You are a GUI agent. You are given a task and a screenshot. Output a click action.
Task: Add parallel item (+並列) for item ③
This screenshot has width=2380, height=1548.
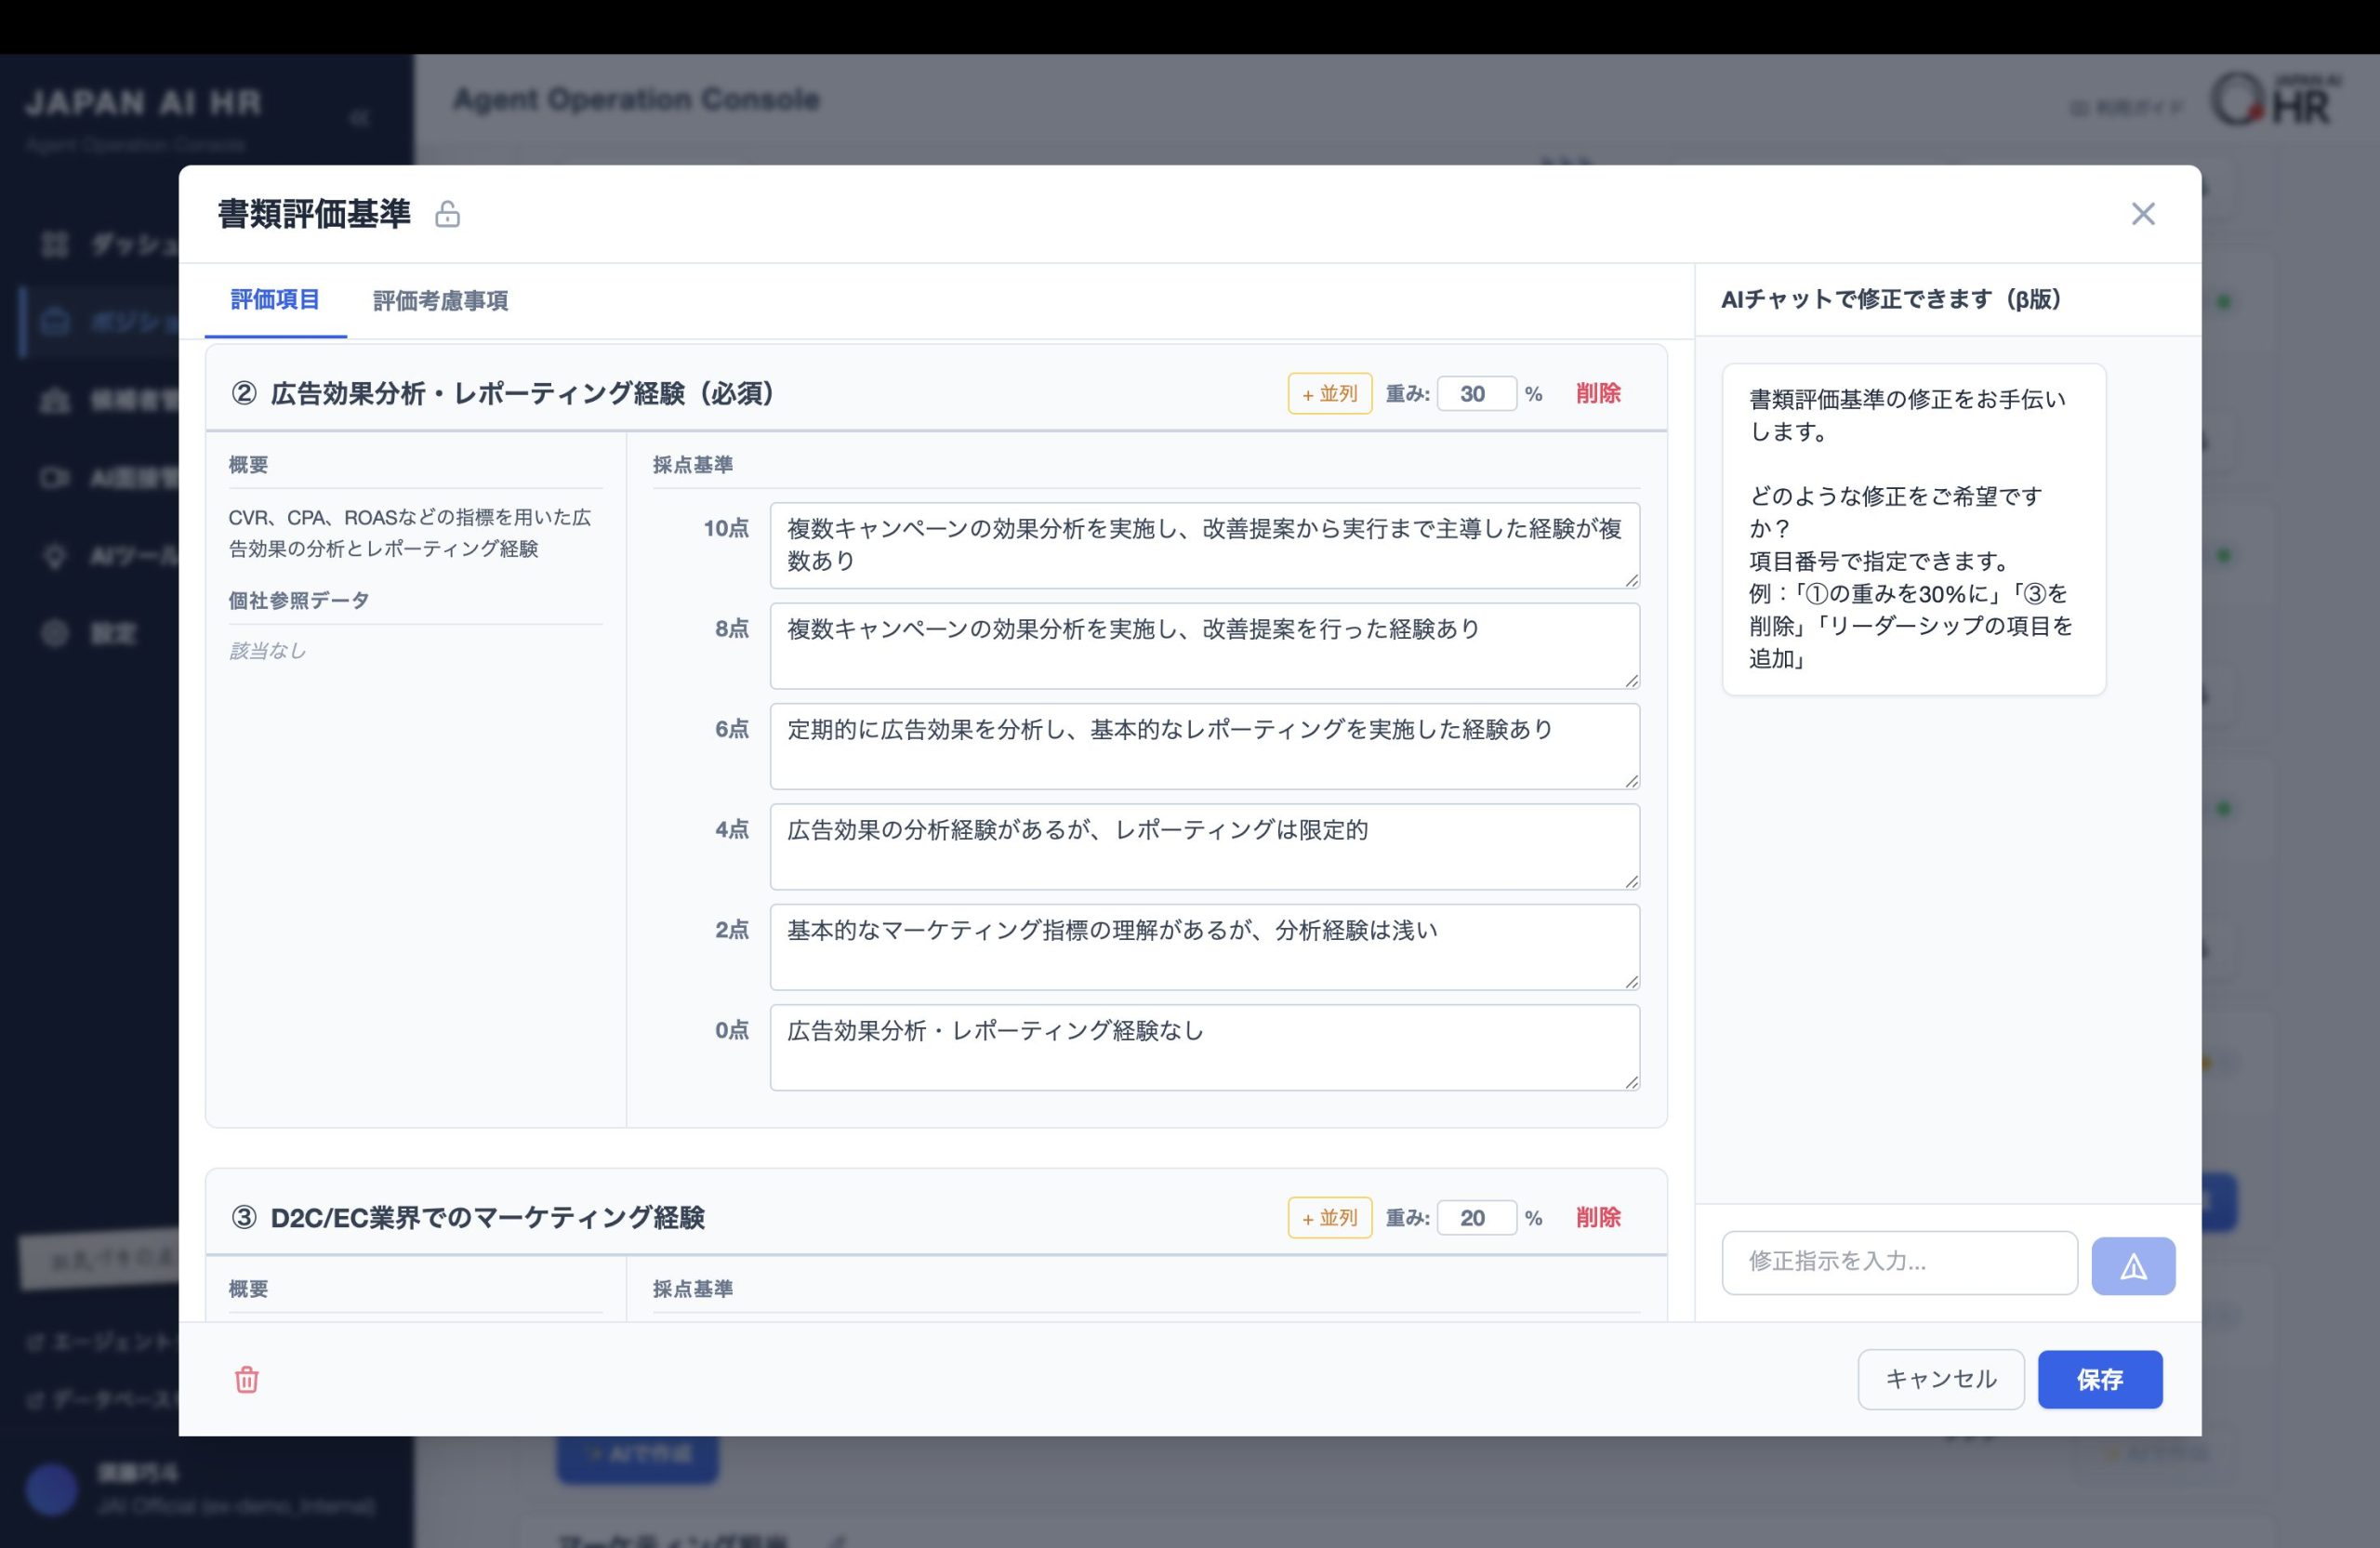click(1330, 1218)
